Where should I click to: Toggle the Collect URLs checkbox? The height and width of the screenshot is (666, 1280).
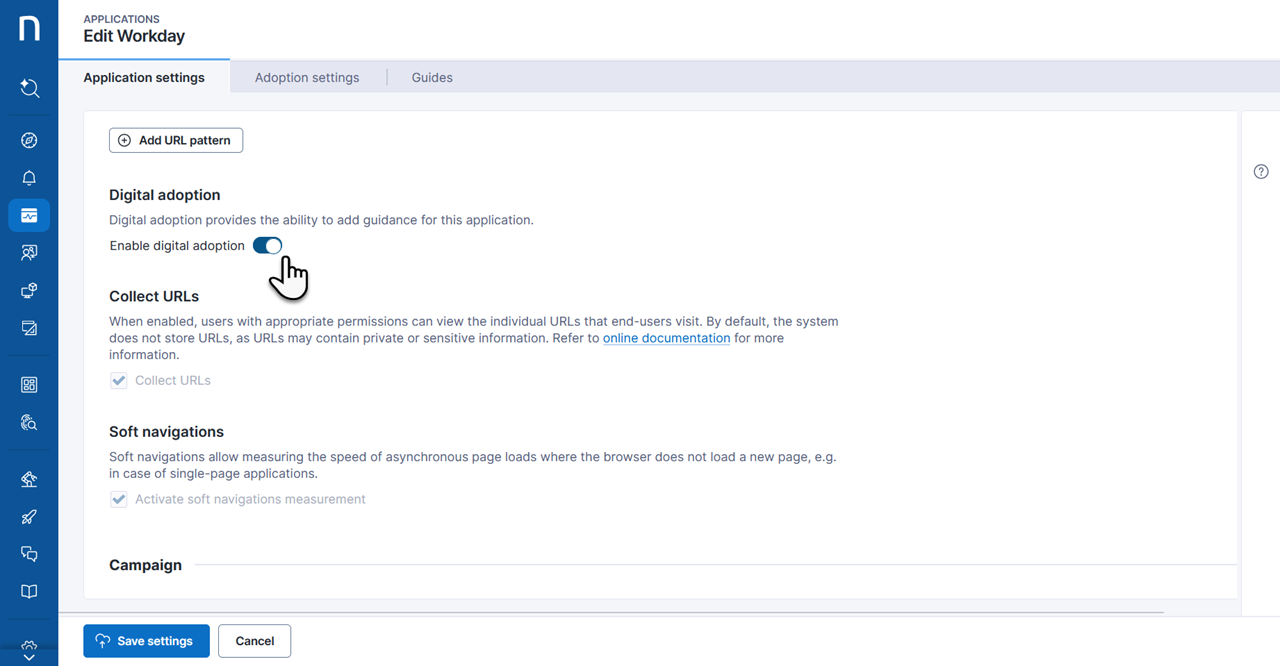(119, 381)
